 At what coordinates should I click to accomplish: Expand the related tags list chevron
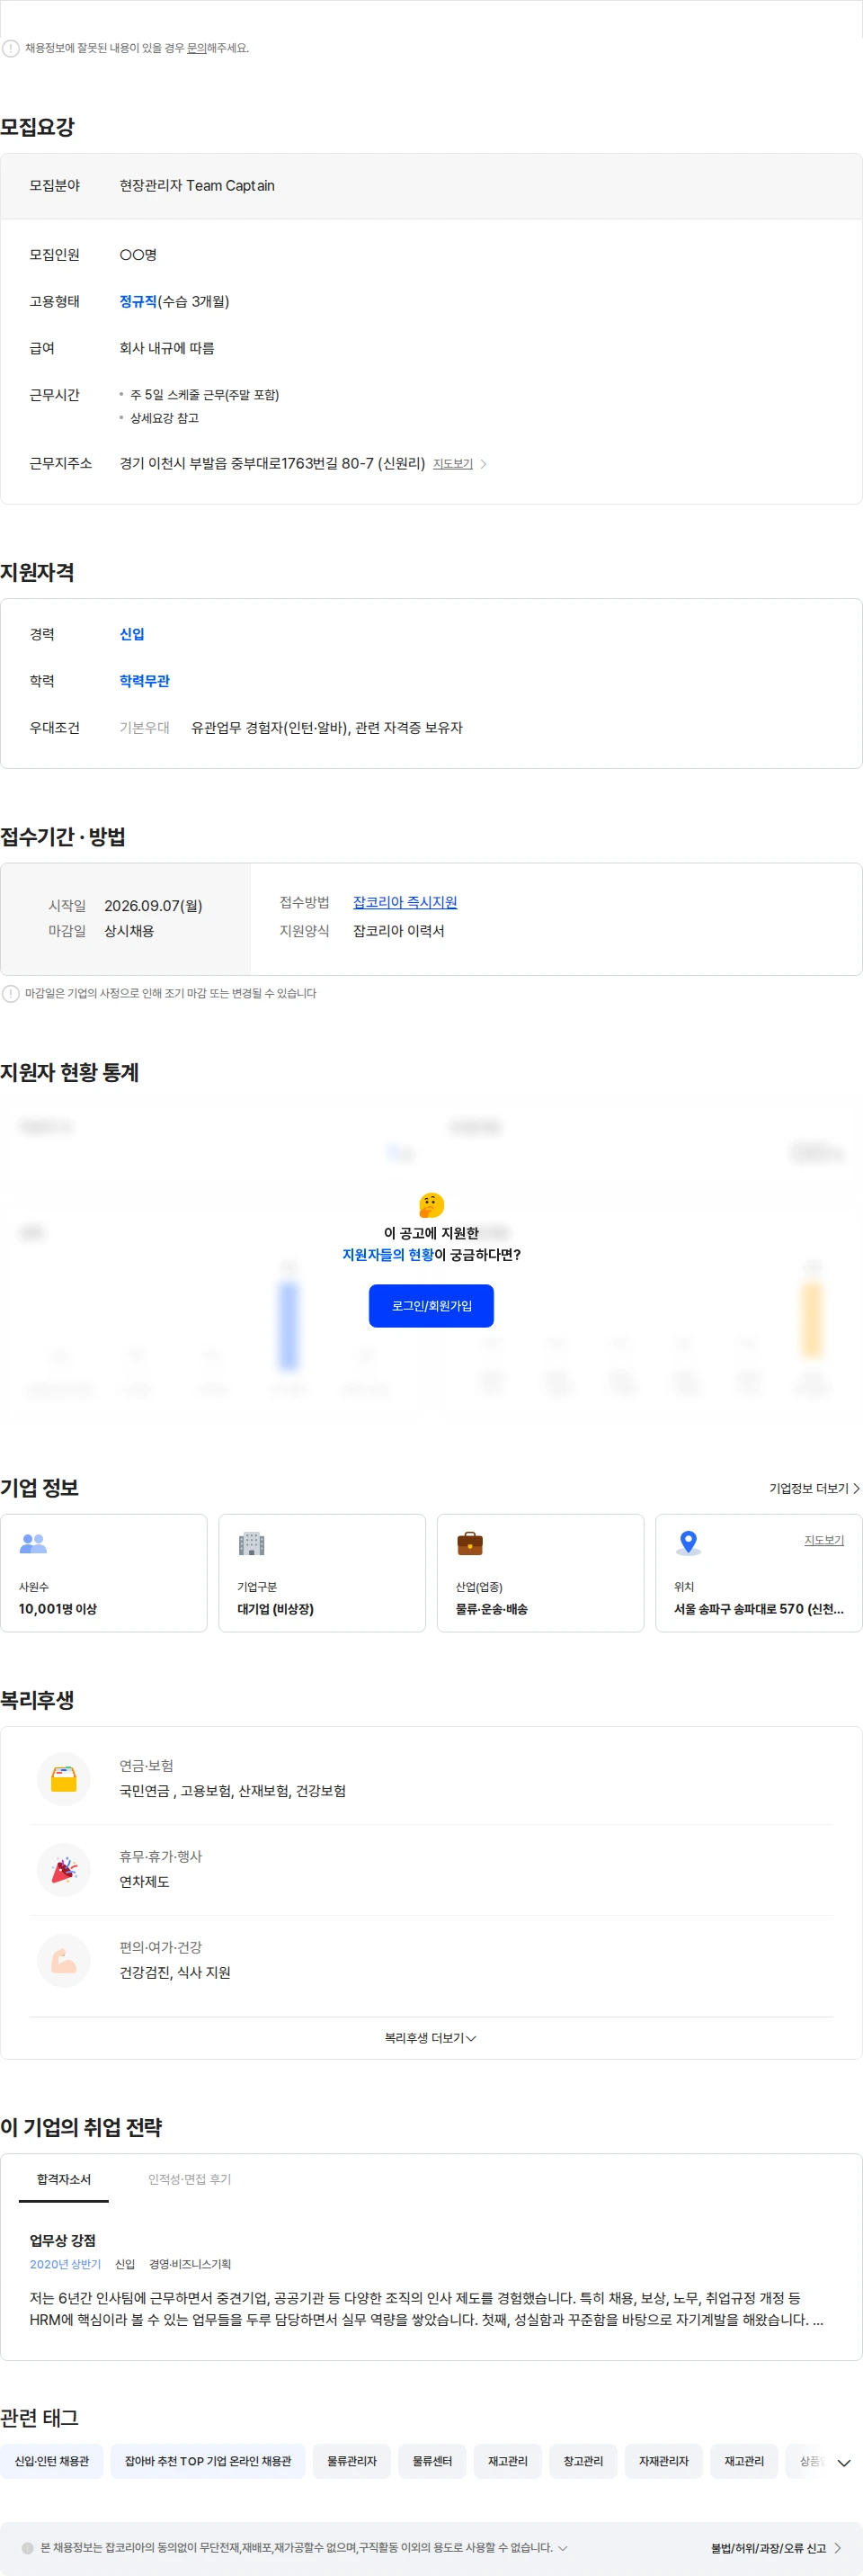[843, 2462]
